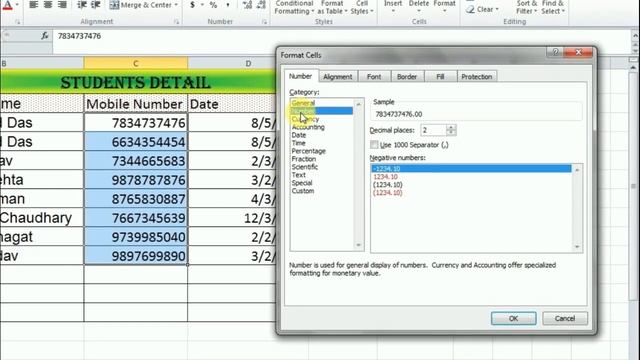Image resolution: width=640 pixels, height=360 pixels.
Task: Apply accounting dollar number format
Action: pyautogui.click(x=192, y=4)
